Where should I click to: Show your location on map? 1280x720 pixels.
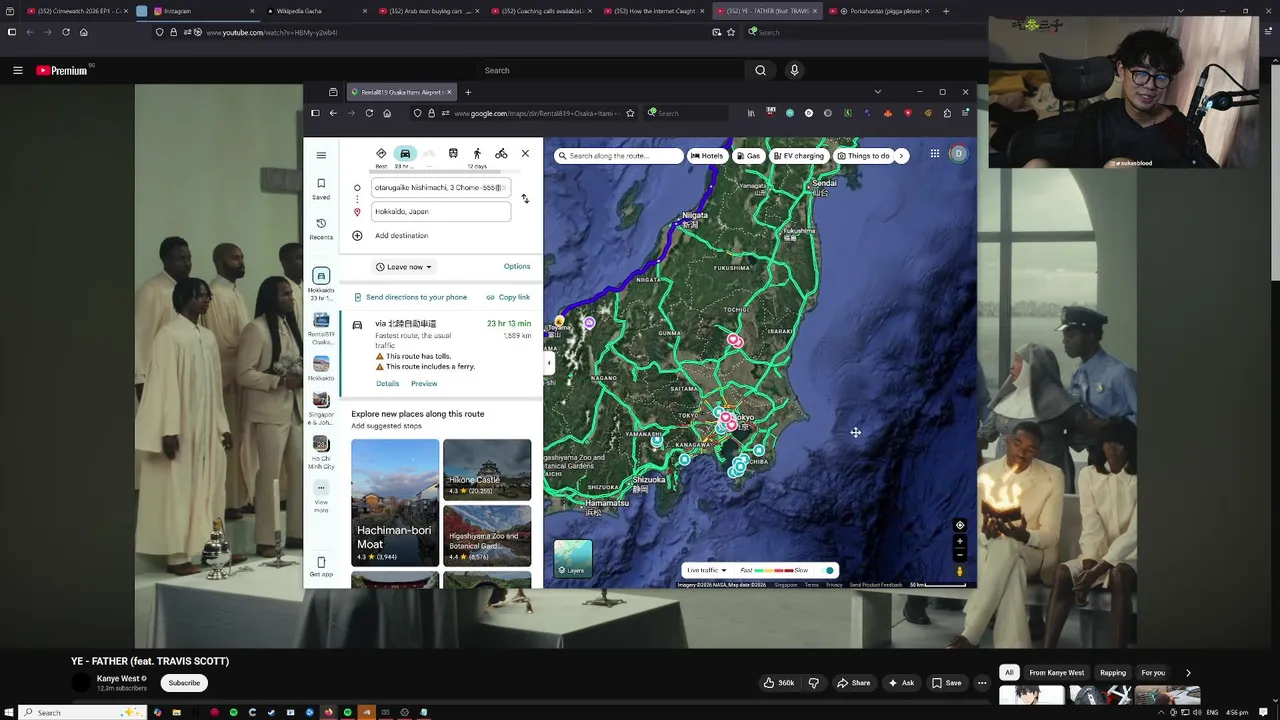[960, 525]
